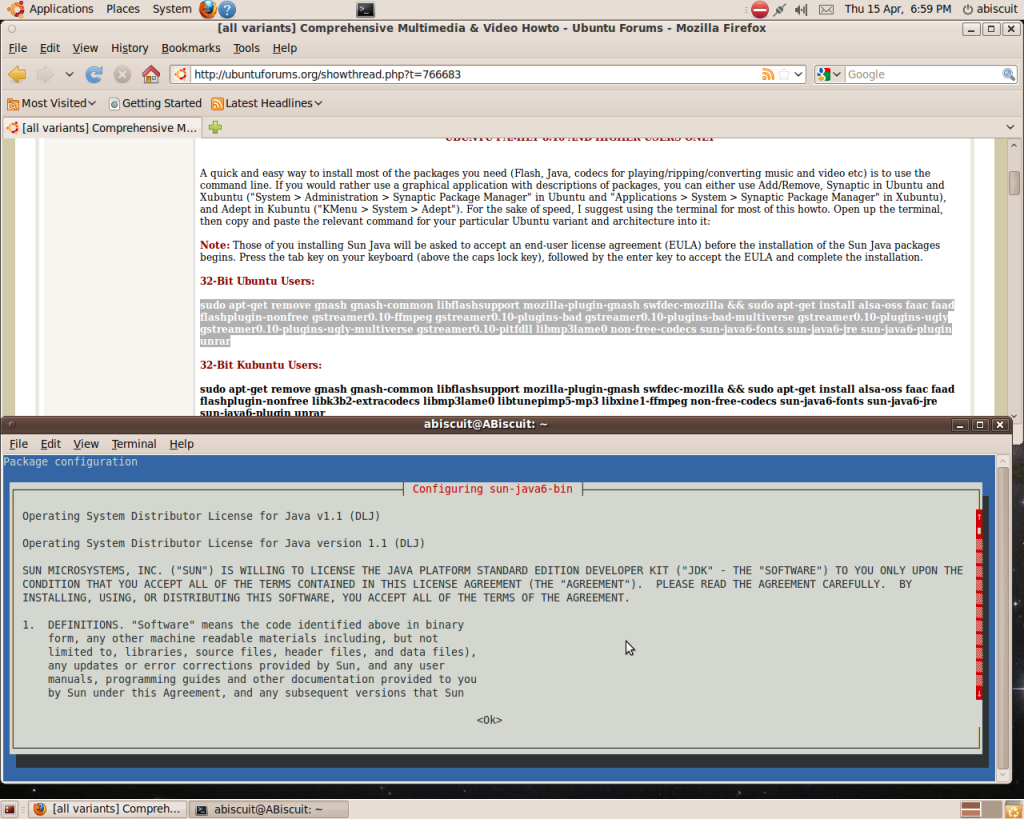Click Configuring sun-java6-bin dialog title
Viewport: 1024px width, 819px height.
pyautogui.click(x=492, y=489)
